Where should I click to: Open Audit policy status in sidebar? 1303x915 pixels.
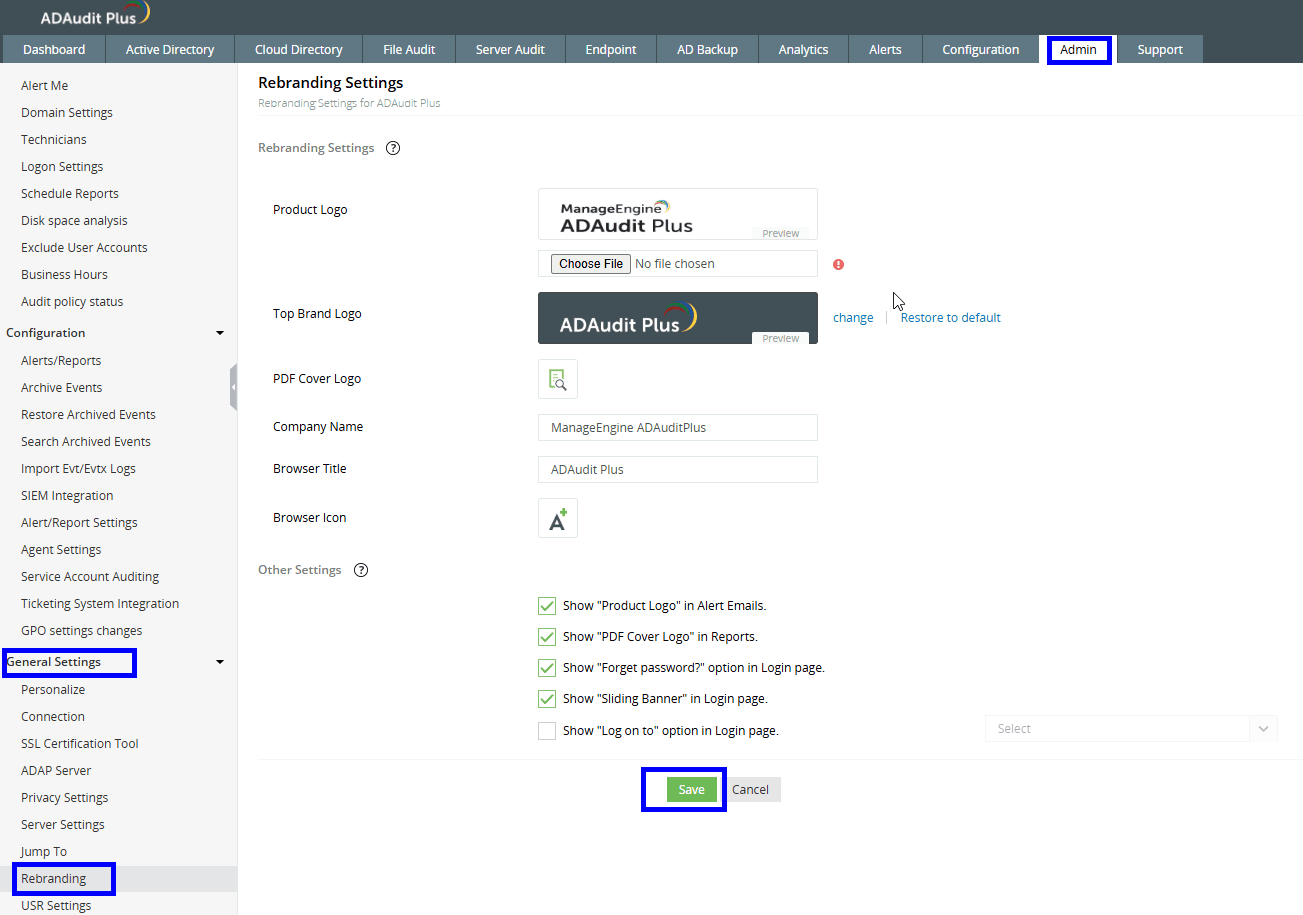72,302
